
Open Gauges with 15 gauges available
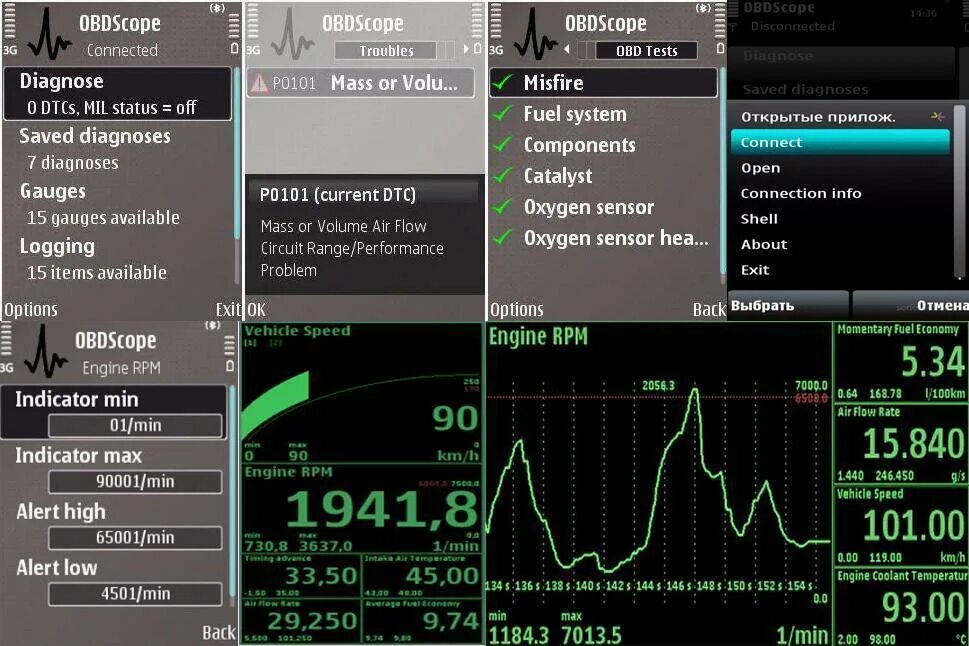(117, 204)
